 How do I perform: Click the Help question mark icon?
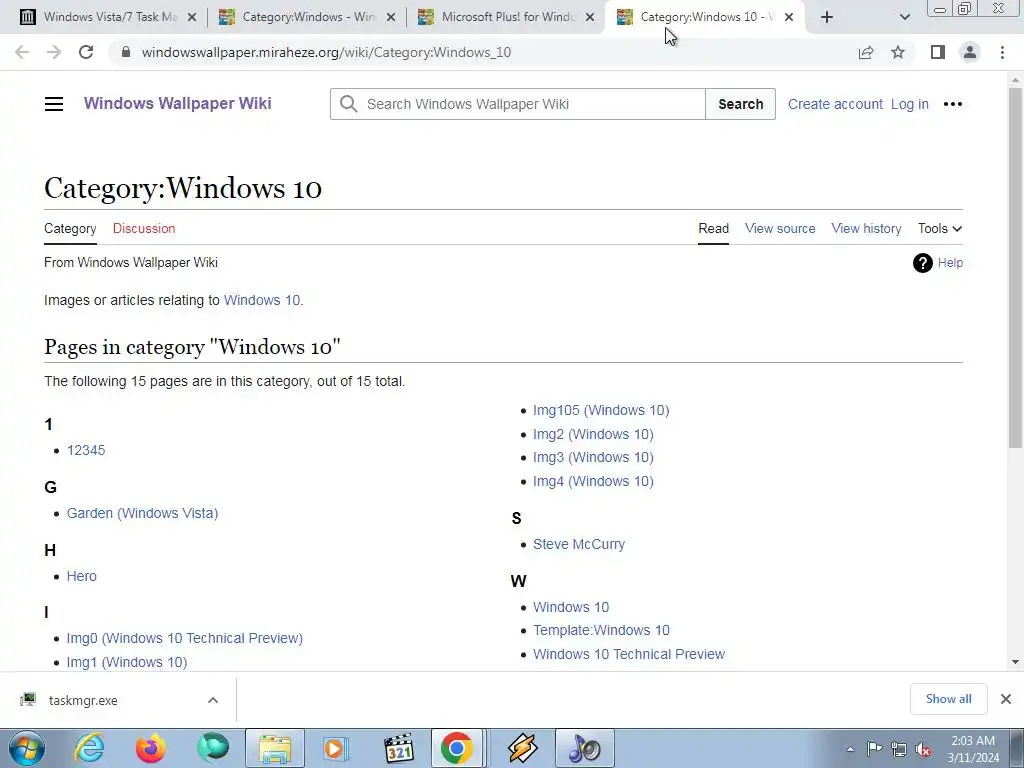tap(923, 263)
